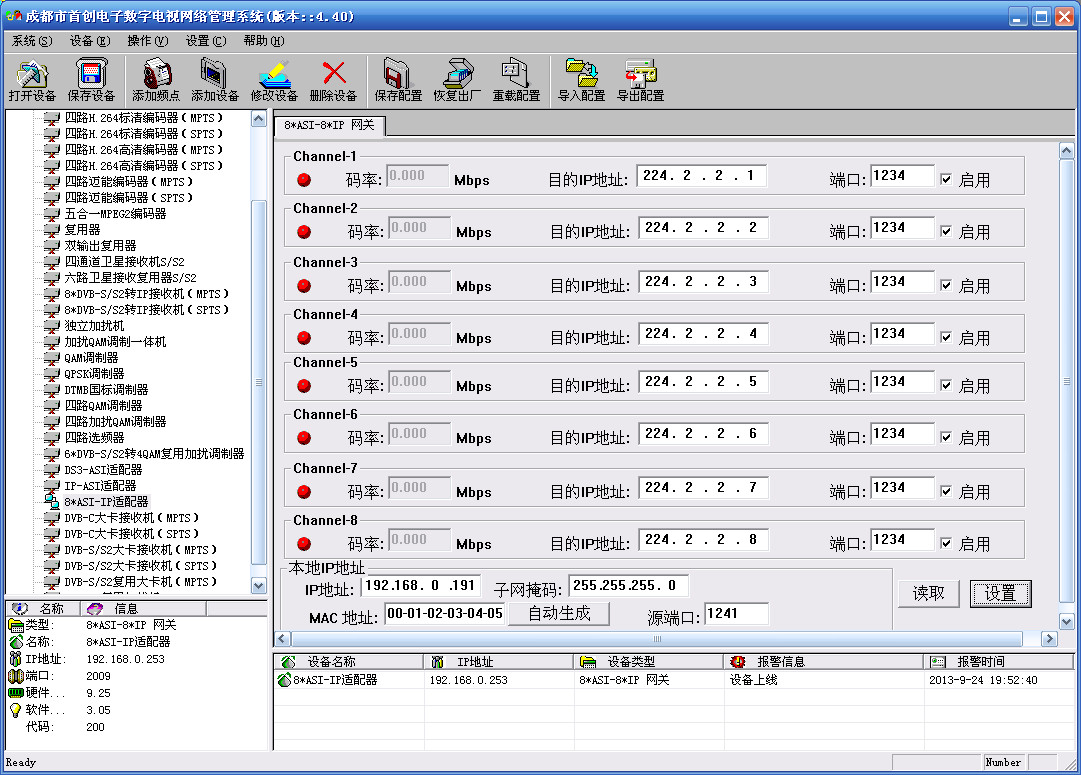Click the 信息 column header icon in info panel
The width and height of the screenshot is (1081, 775).
[95, 608]
